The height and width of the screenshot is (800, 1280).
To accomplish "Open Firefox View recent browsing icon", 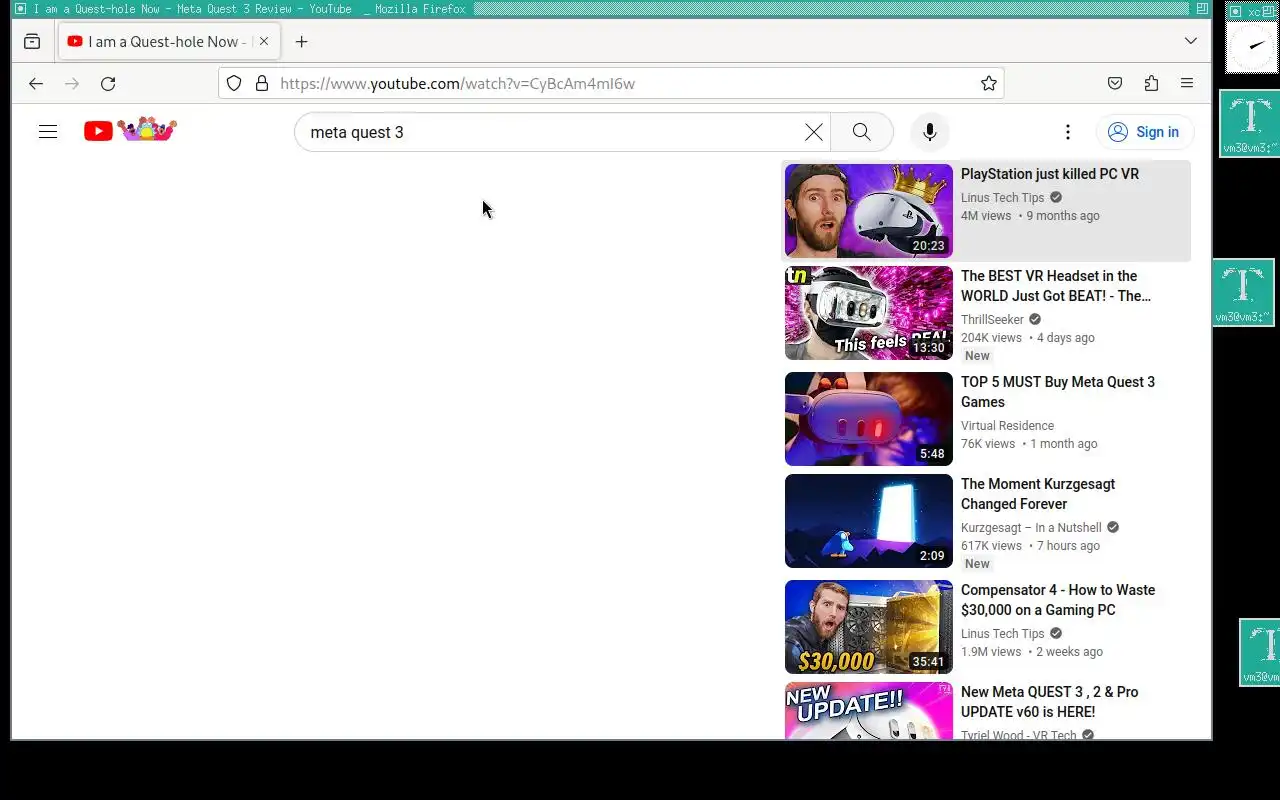I will pyautogui.click(x=32, y=42).
